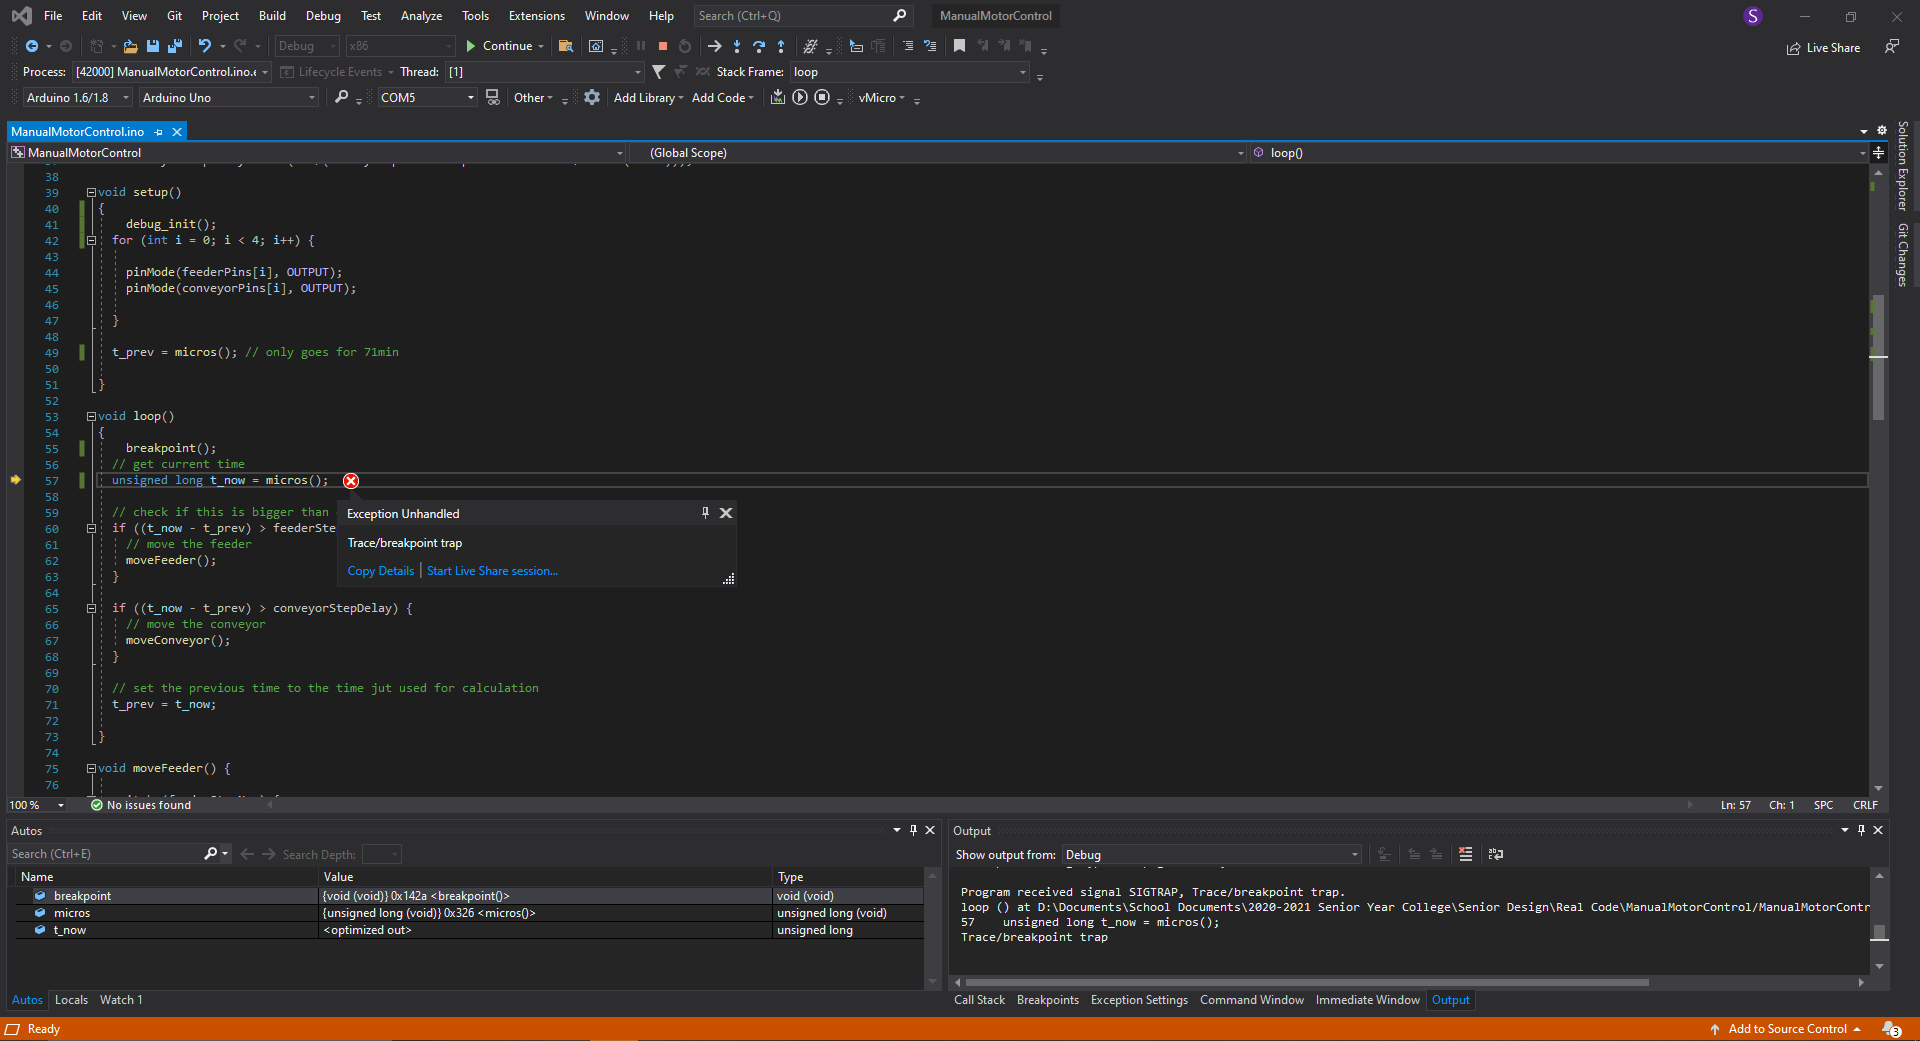Click inside the Search Ctrl+Q box
Screen dimensions: 1920x1041
point(795,15)
